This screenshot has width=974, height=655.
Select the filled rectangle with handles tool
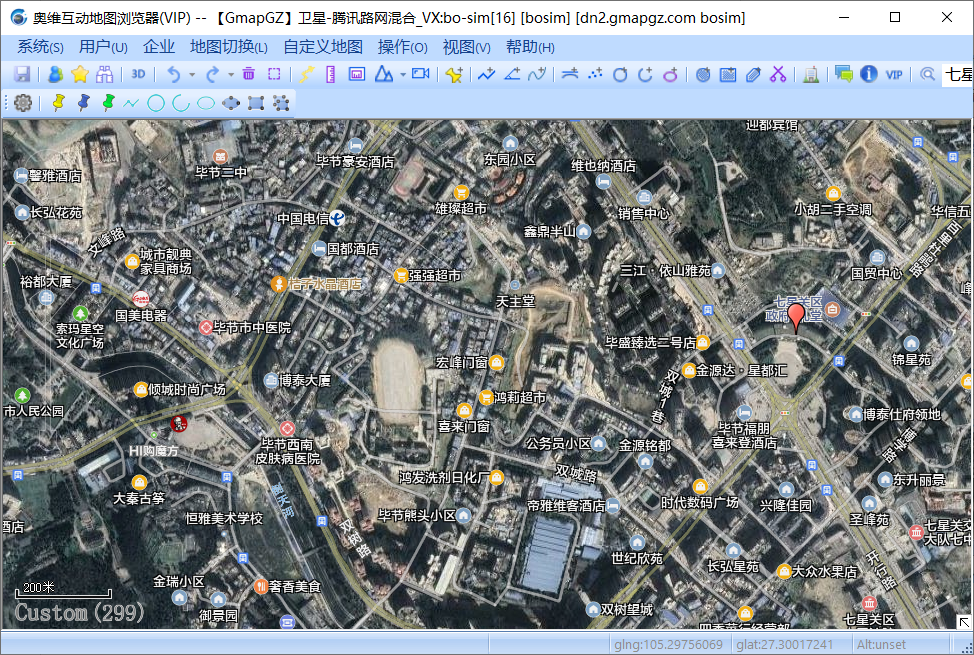tap(256, 103)
